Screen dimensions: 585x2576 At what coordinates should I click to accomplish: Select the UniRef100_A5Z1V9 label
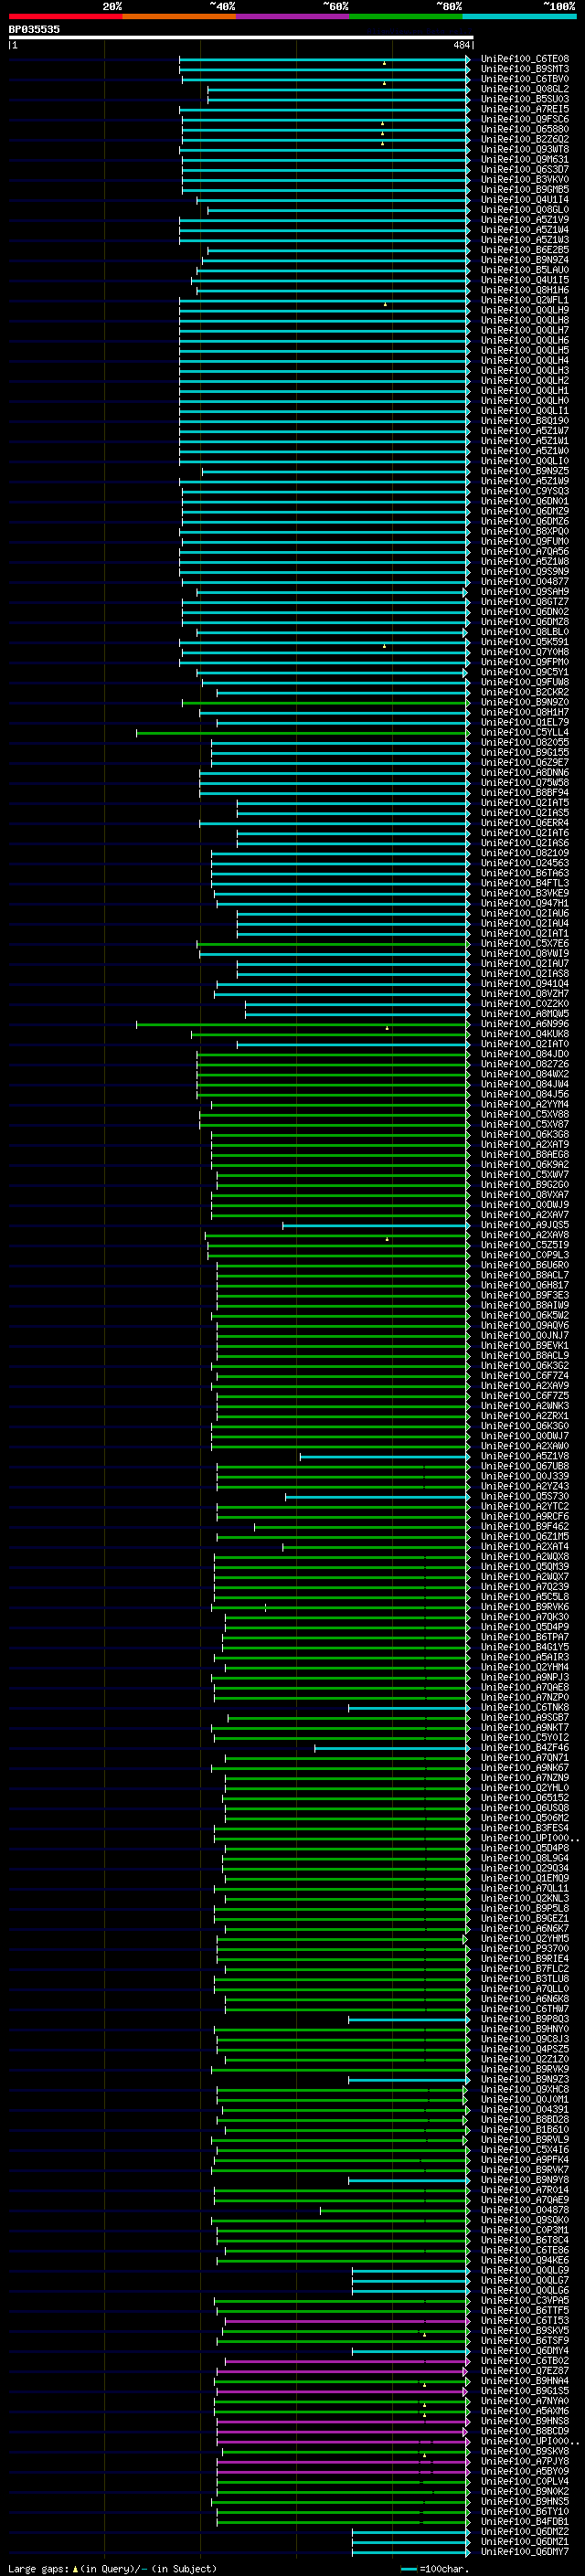tap(525, 220)
